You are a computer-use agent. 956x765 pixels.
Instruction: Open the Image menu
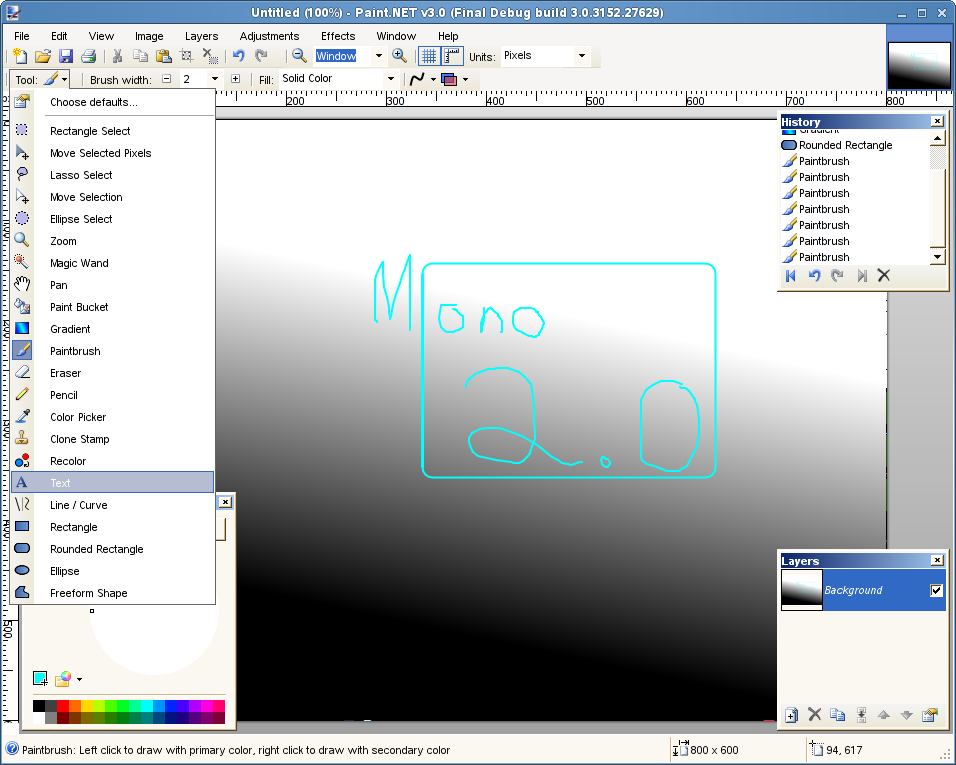[x=149, y=36]
